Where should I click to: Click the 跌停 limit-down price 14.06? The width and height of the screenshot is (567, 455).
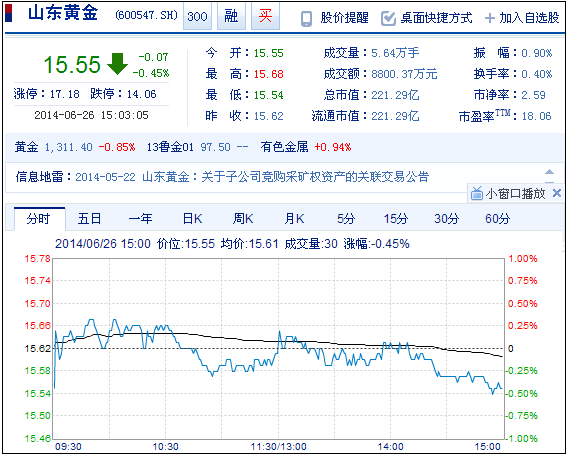(x=141, y=94)
